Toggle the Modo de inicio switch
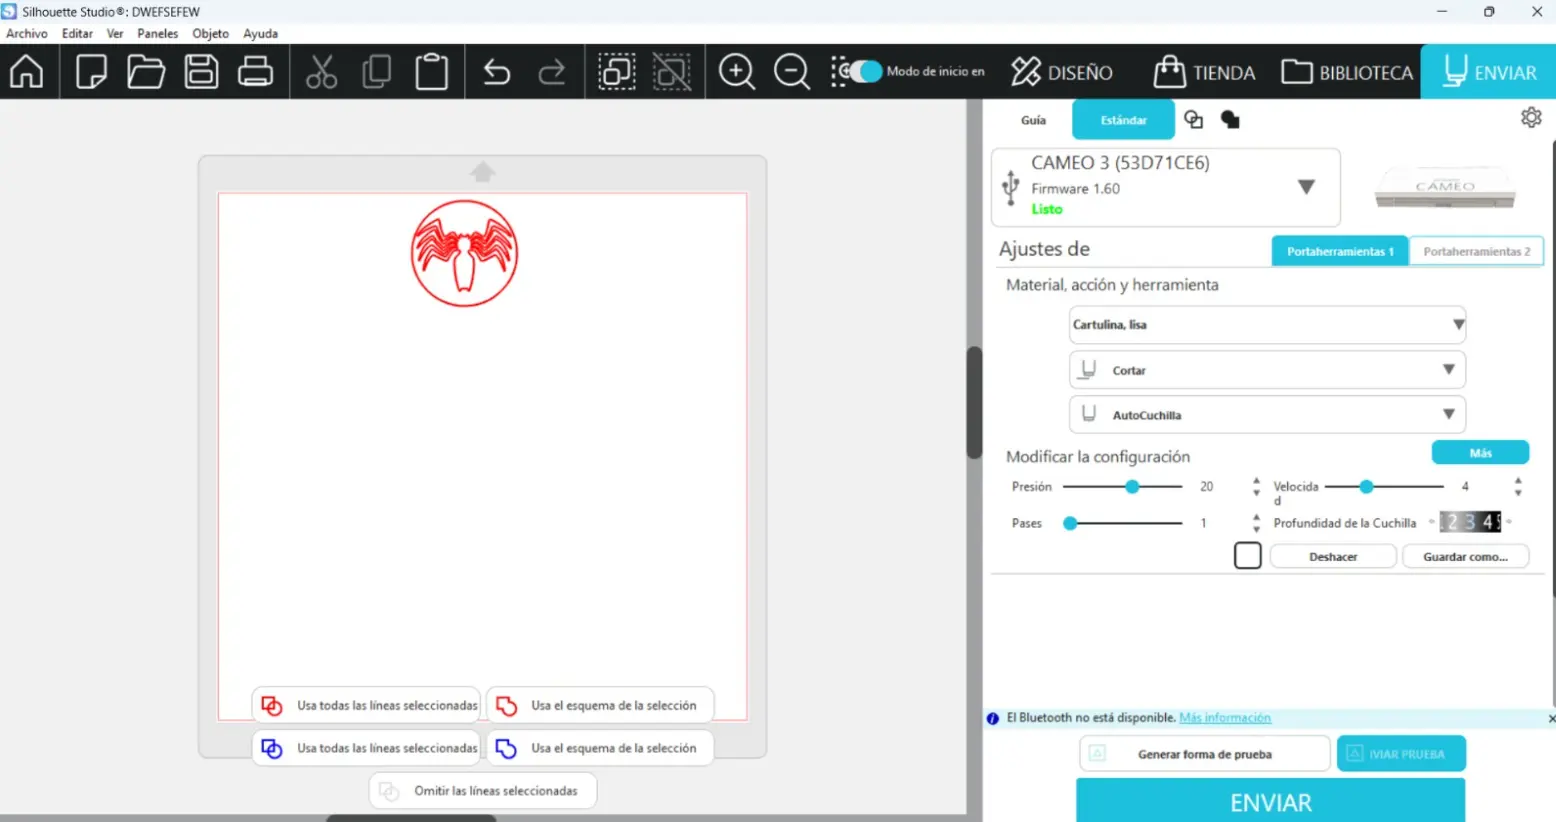The image size is (1556, 822). (864, 71)
